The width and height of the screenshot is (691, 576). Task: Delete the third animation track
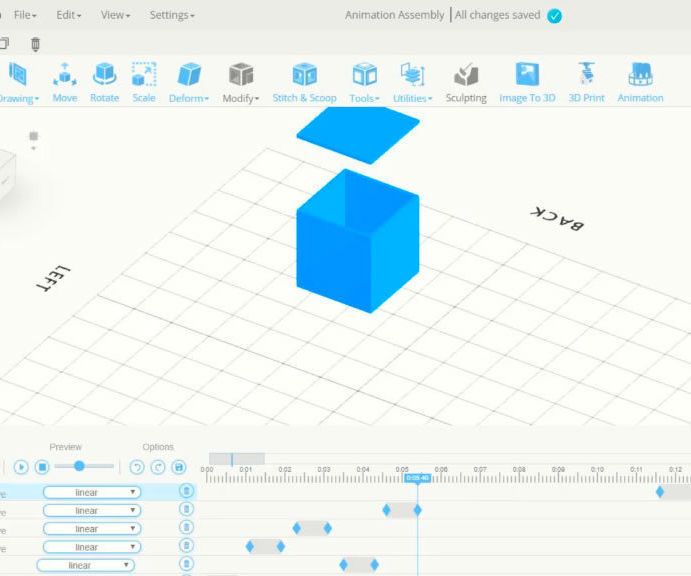point(186,527)
